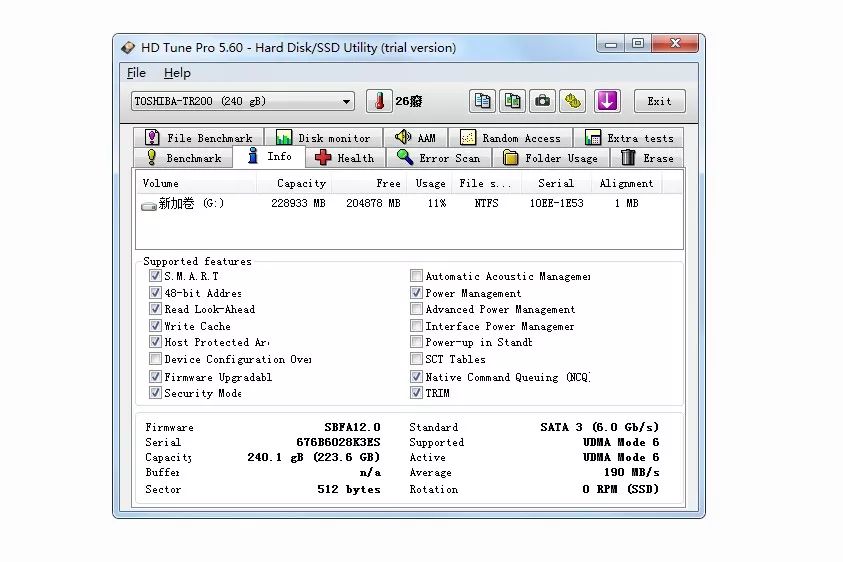Sort by the Capacity column header
This screenshot has width=843, height=562.
[x=294, y=183]
